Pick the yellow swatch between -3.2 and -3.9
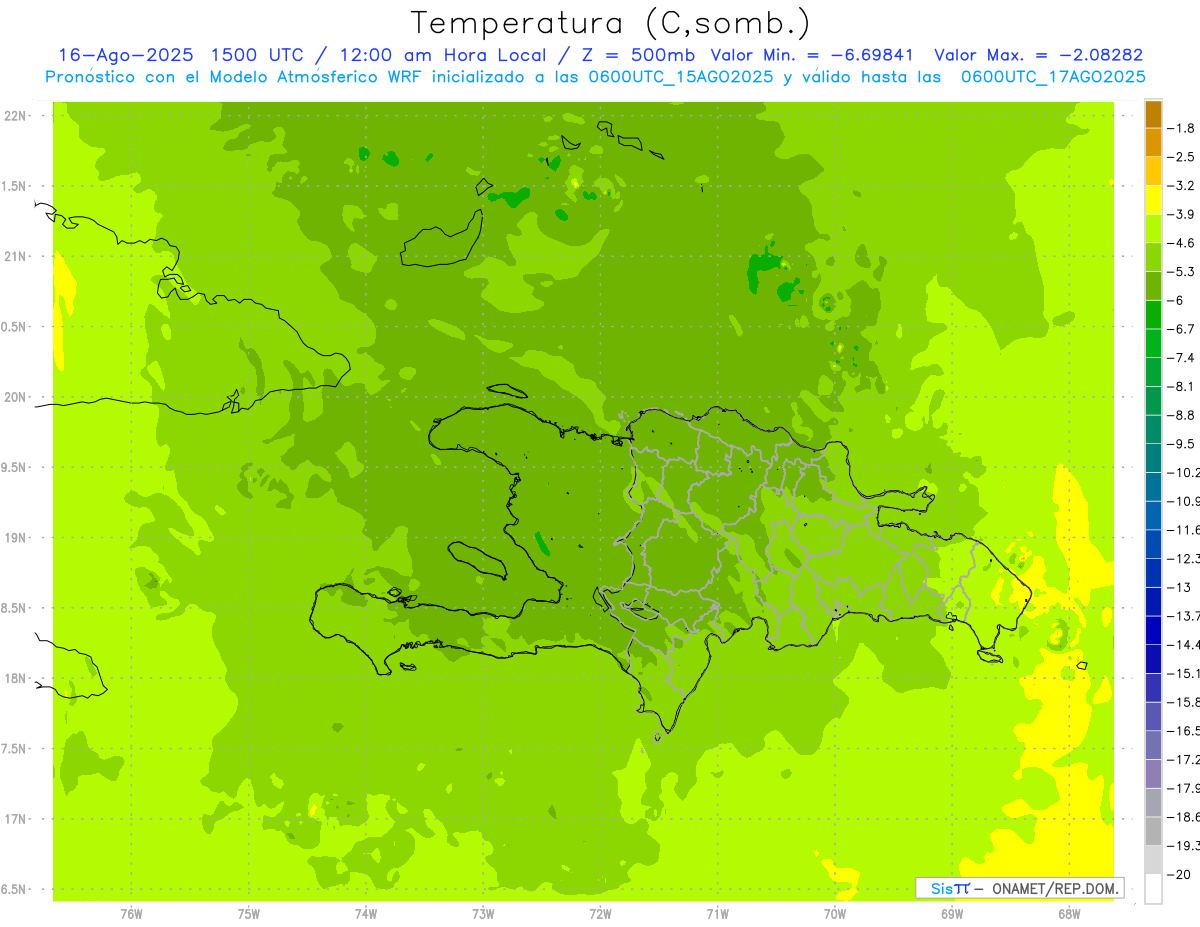The height and width of the screenshot is (927, 1200). (x=1153, y=200)
